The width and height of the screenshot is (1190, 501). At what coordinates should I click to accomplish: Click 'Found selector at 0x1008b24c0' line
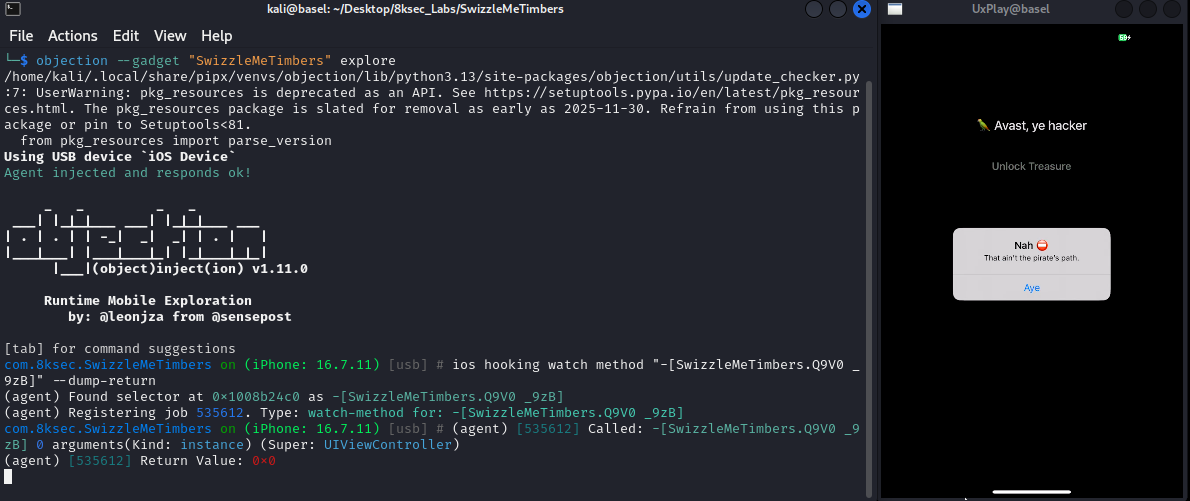(x=284, y=396)
